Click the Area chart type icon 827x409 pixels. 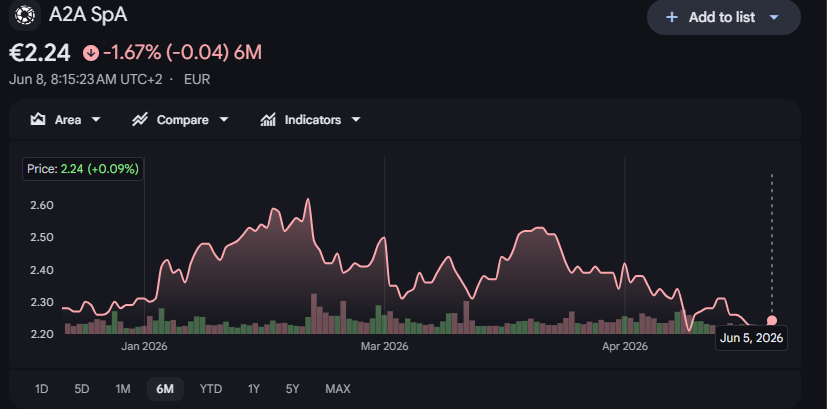pyautogui.click(x=37, y=120)
